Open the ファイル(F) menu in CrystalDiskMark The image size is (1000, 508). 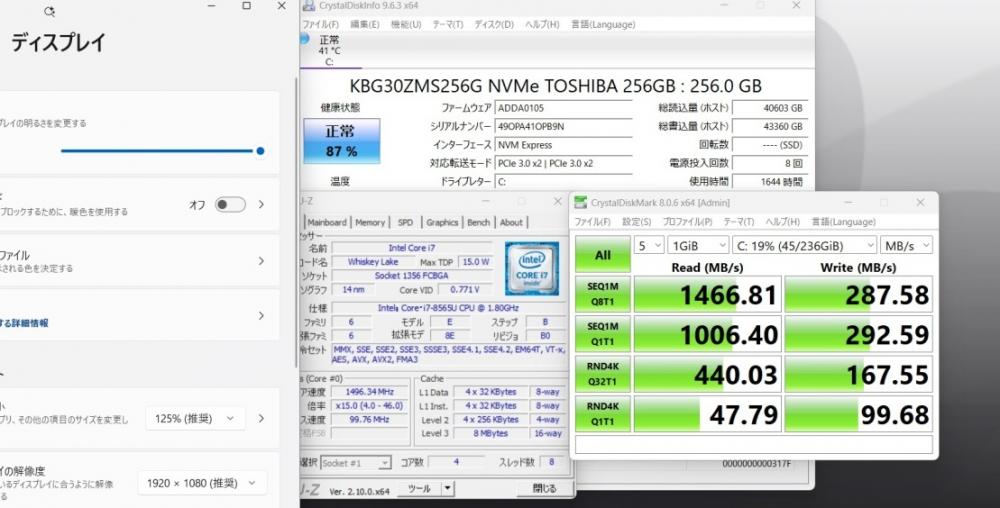click(592, 222)
